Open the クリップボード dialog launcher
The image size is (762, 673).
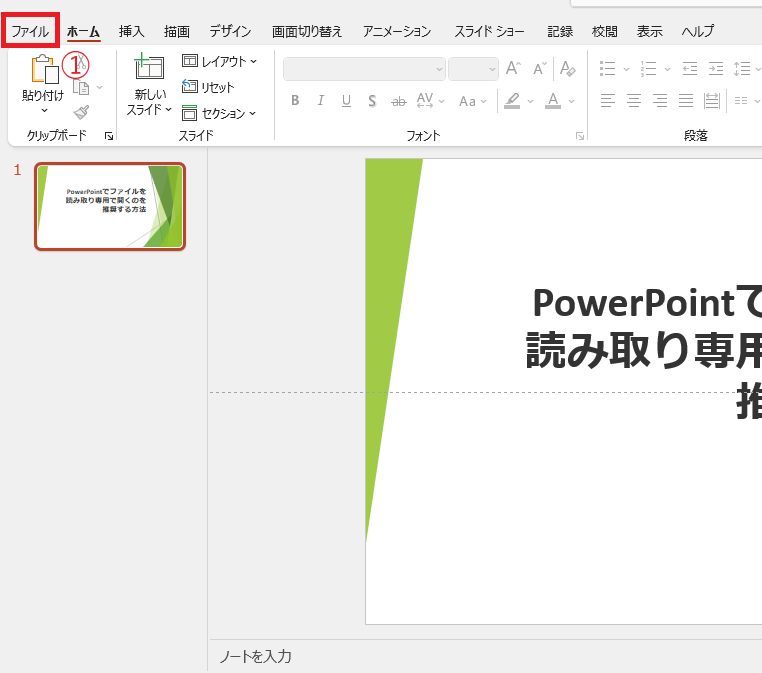click(x=109, y=137)
